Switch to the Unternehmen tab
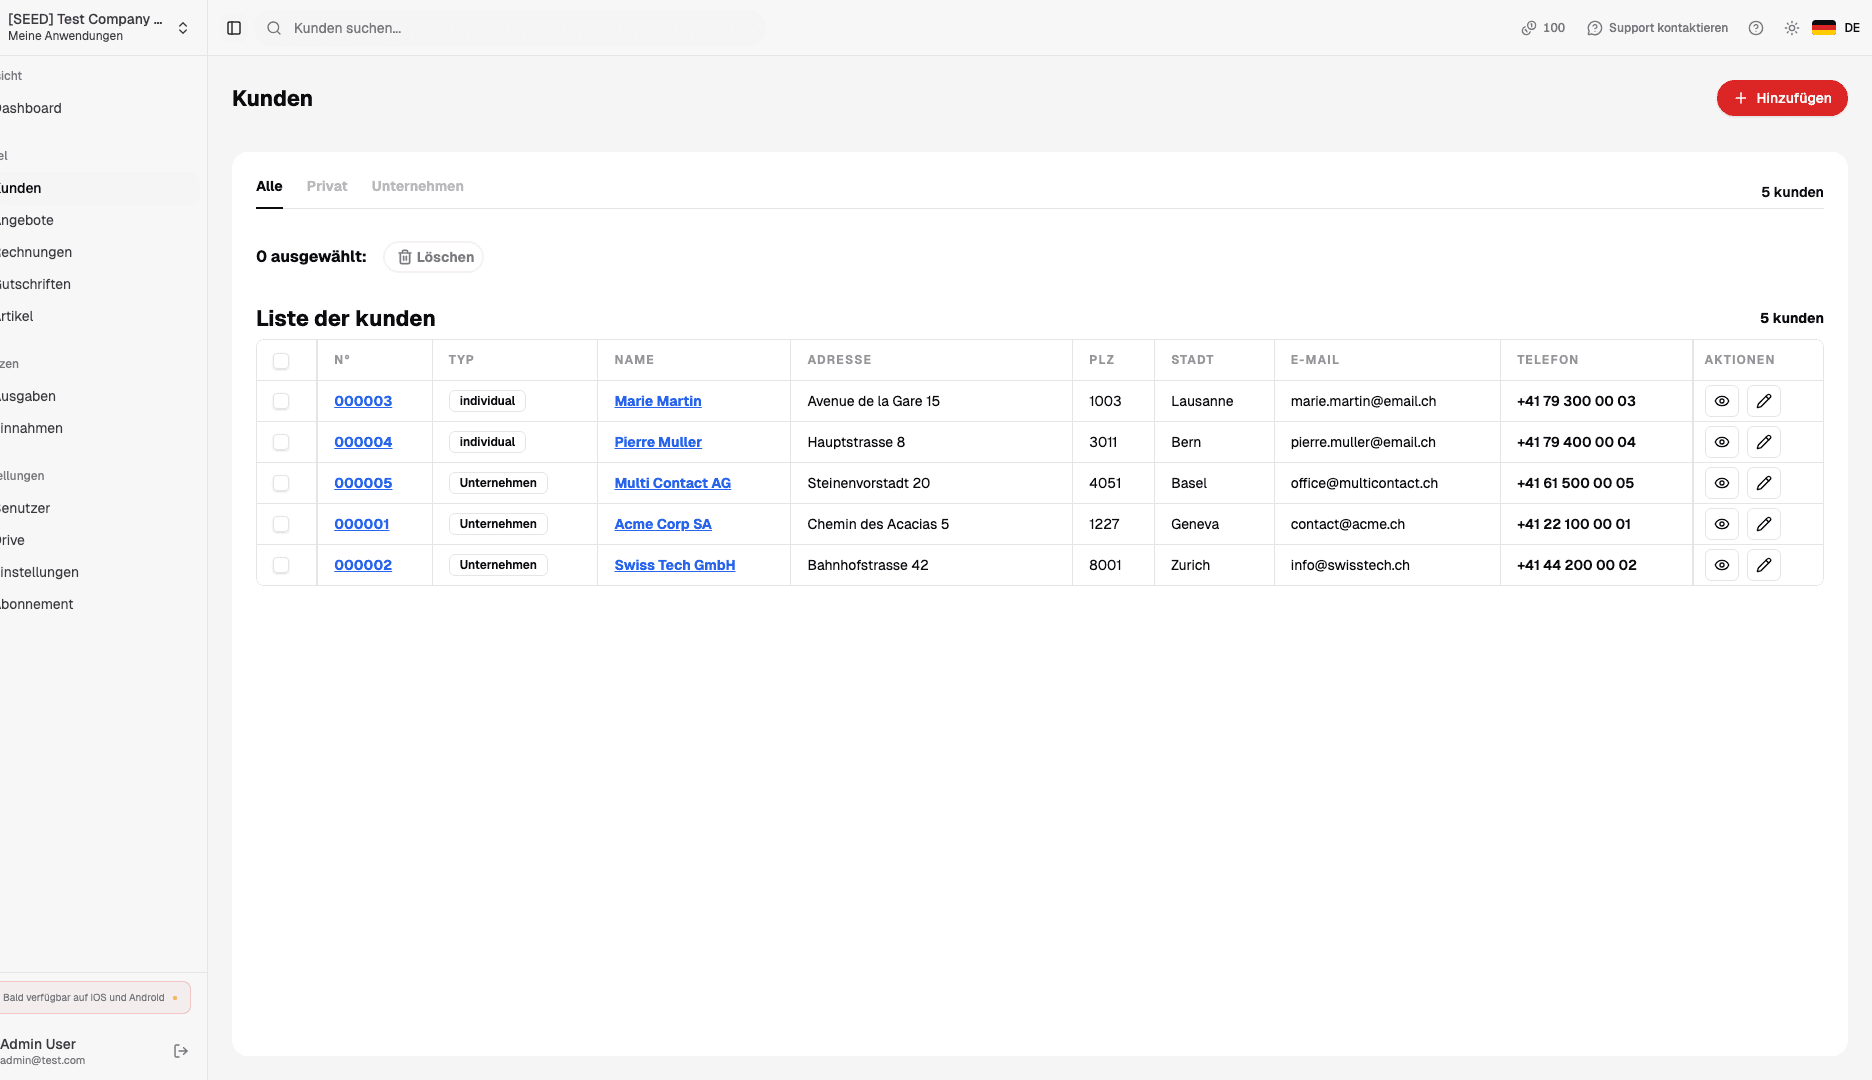 (x=417, y=186)
